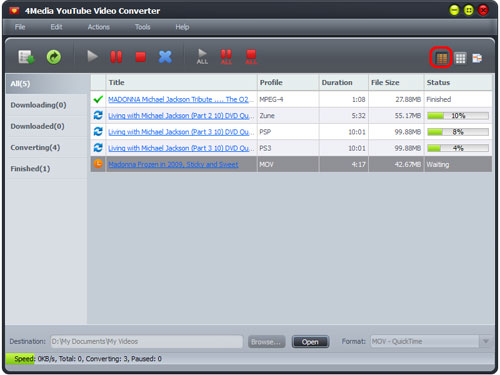Open the File menu
The width and height of the screenshot is (500, 375).
(20, 27)
